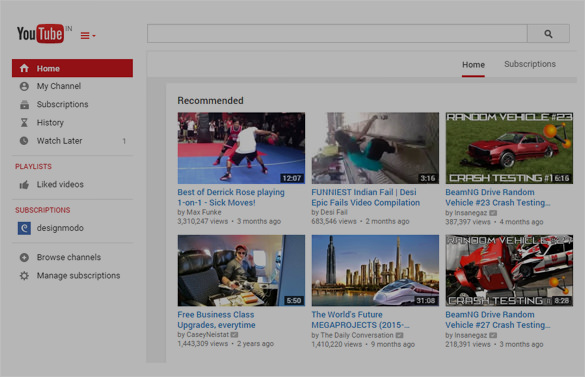Open Insanegaz channel under Vehicle #27
585x377 pixels.
(471, 335)
